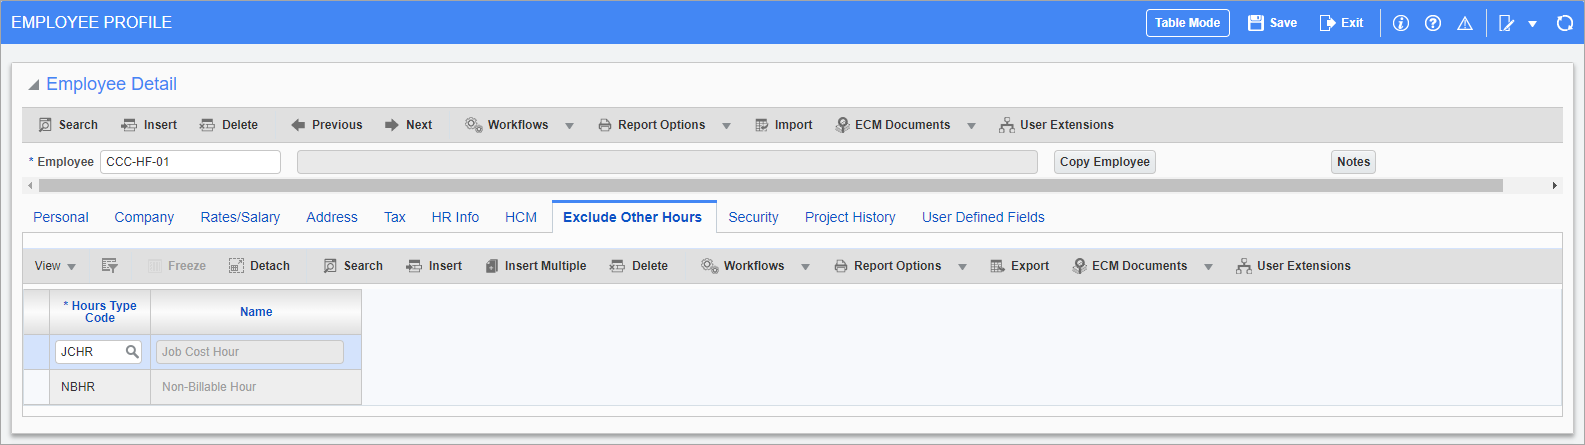1585x445 pixels.
Task: Click the query-by-example icon beside View
Action: [110, 266]
